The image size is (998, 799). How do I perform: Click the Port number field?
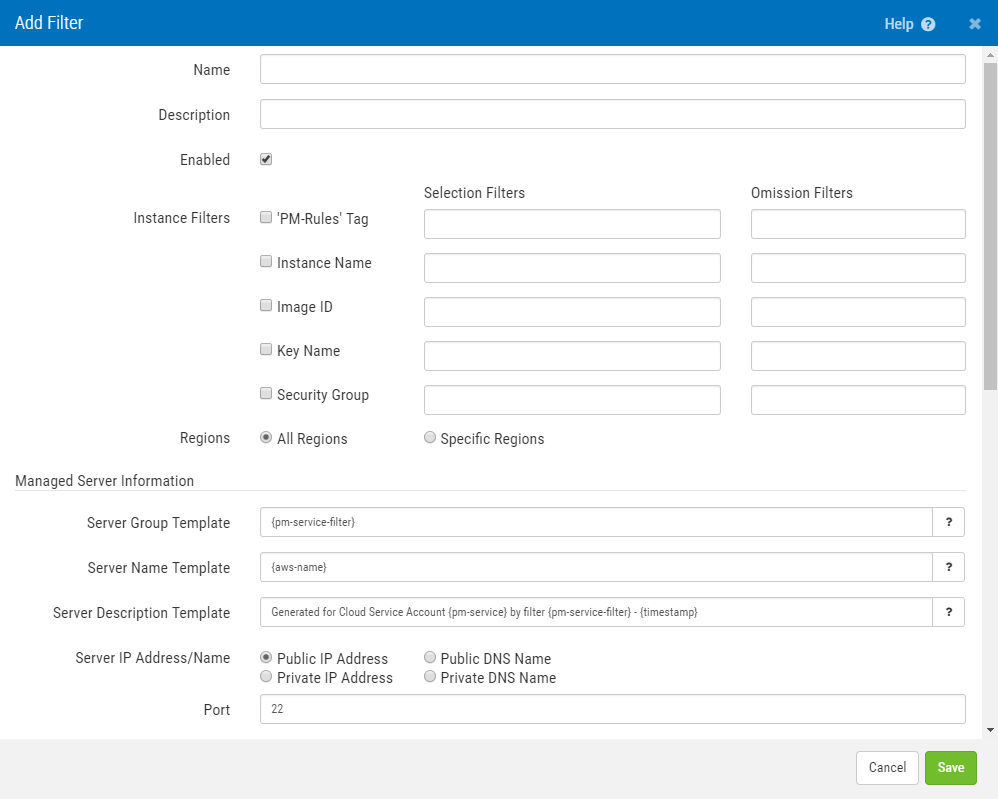coord(612,709)
